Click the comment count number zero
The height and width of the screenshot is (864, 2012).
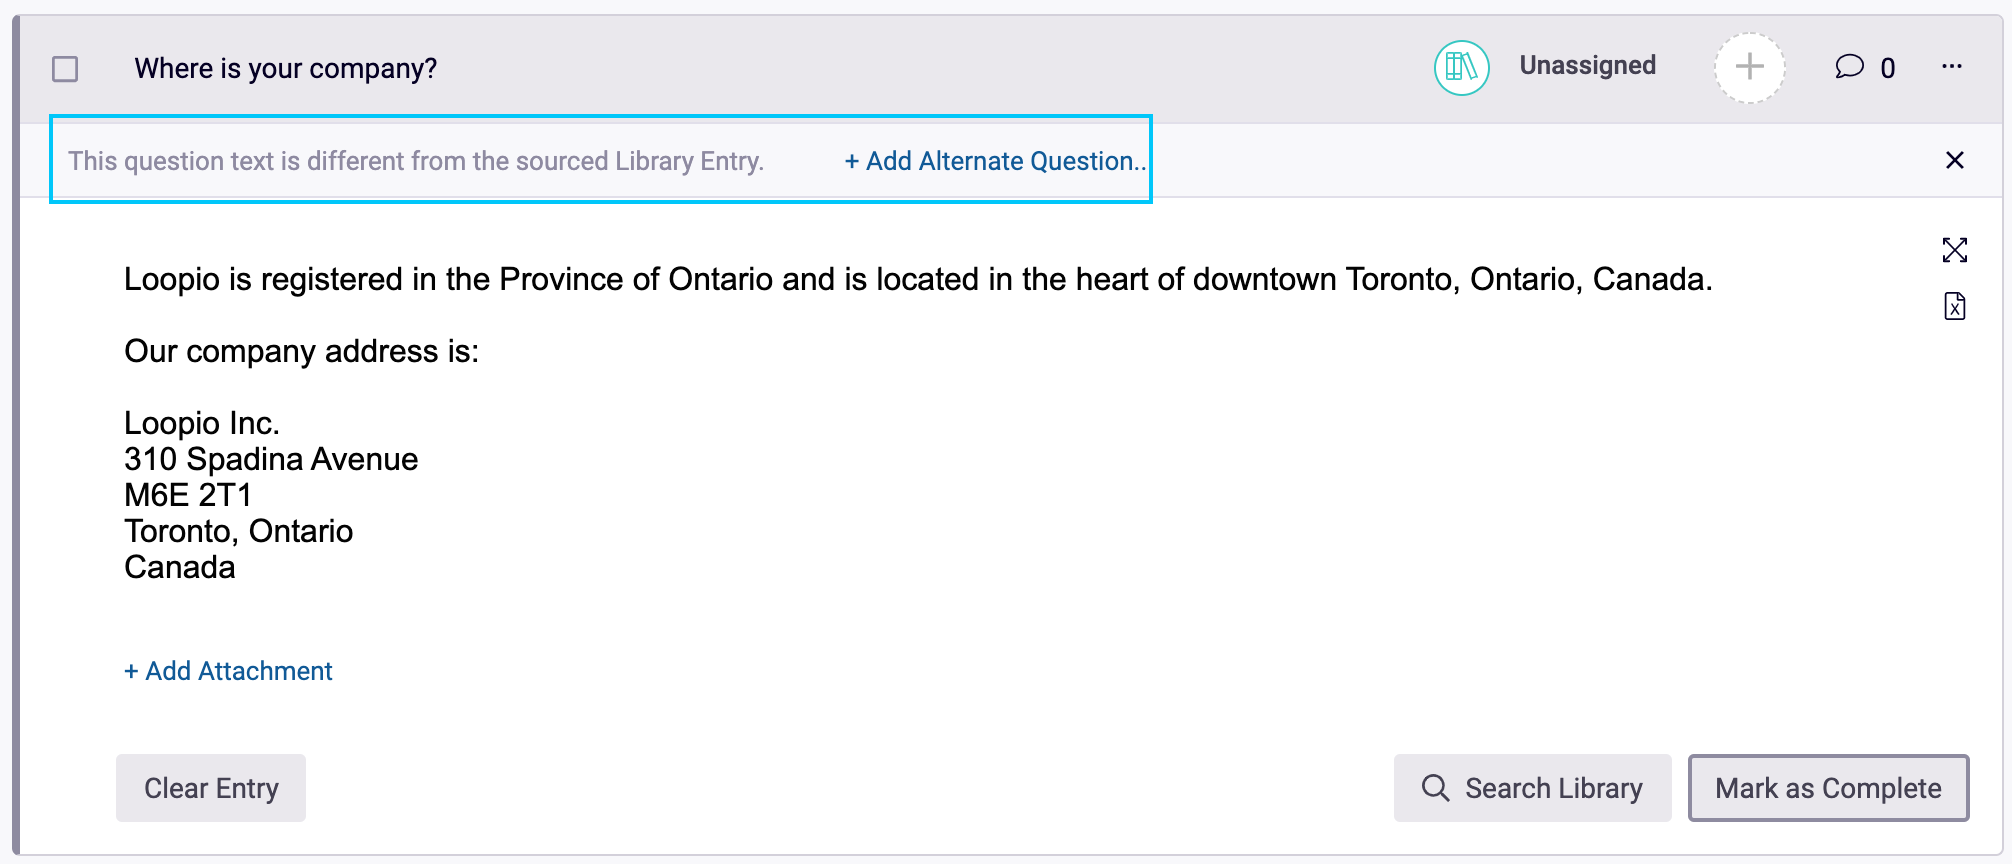tap(1887, 68)
